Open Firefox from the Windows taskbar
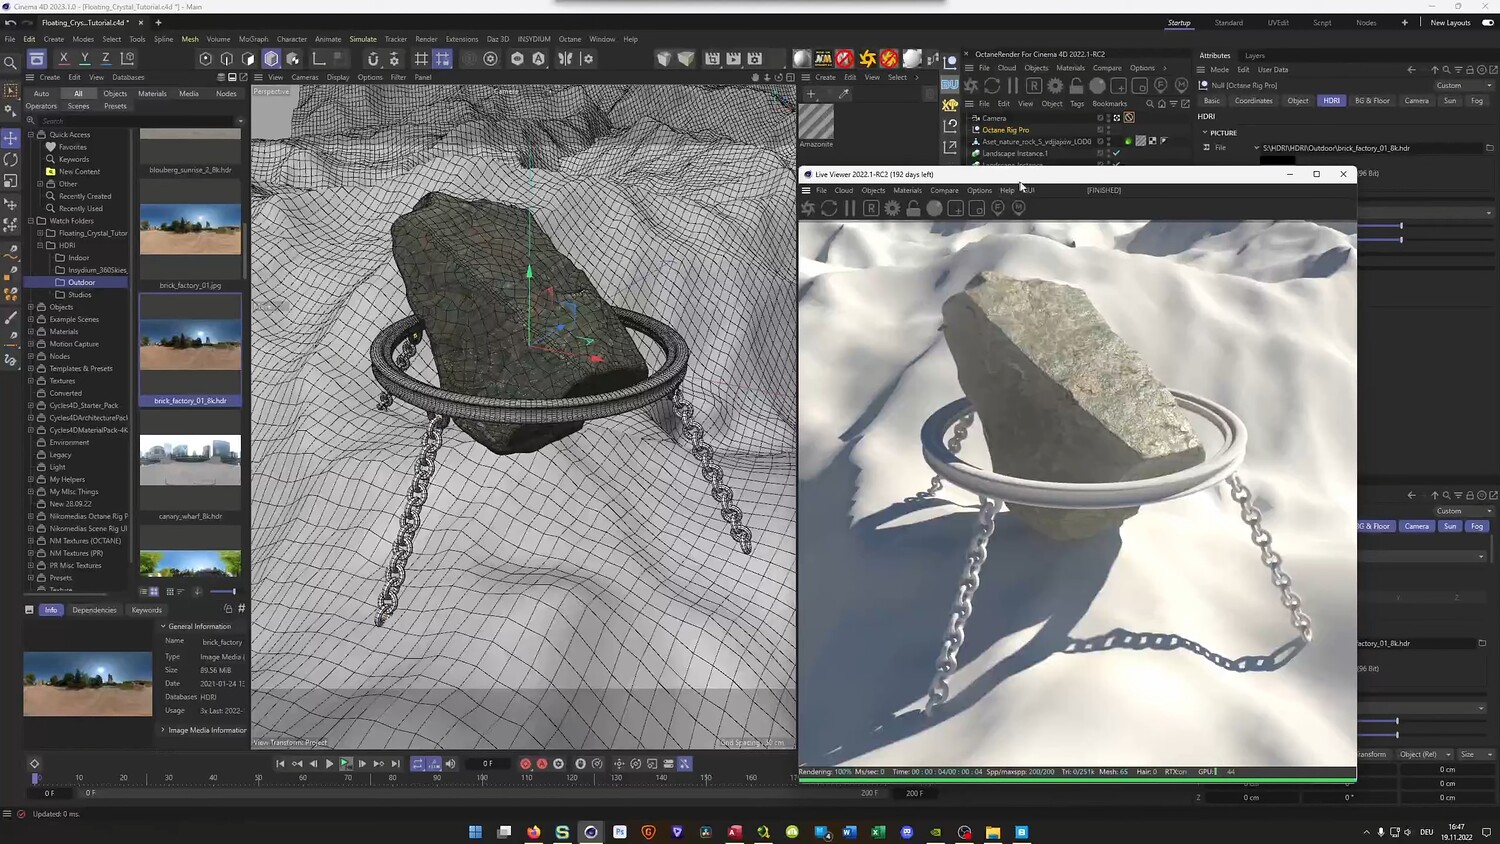The height and width of the screenshot is (844, 1500). 533,832
